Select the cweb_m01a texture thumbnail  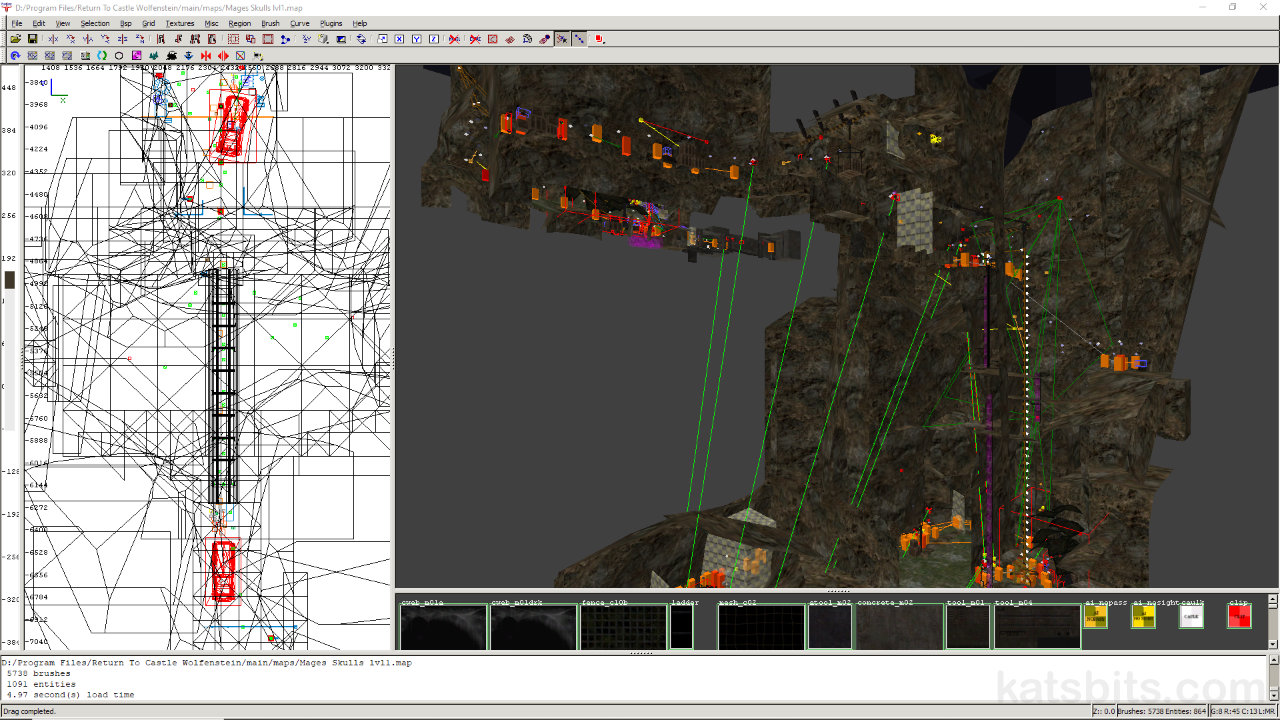[443, 627]
